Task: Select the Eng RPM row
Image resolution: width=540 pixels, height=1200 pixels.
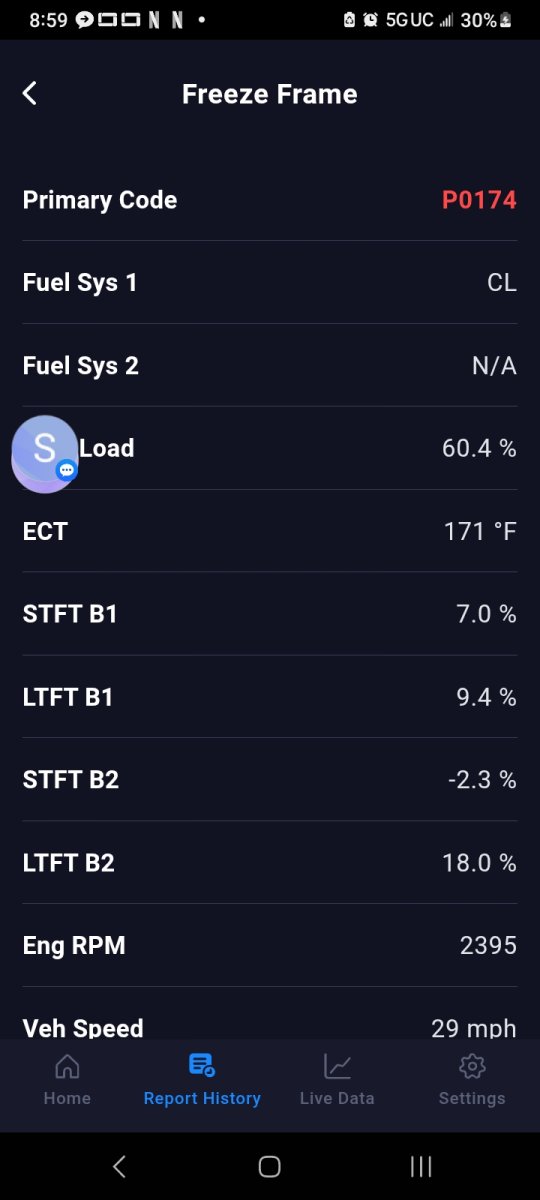Action: tap(270, 945)
